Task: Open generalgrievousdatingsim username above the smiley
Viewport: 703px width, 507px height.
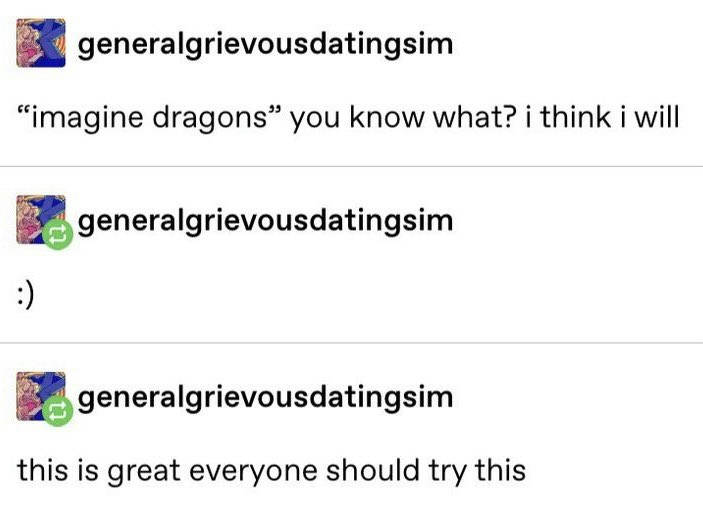Action: click(265, 222)
